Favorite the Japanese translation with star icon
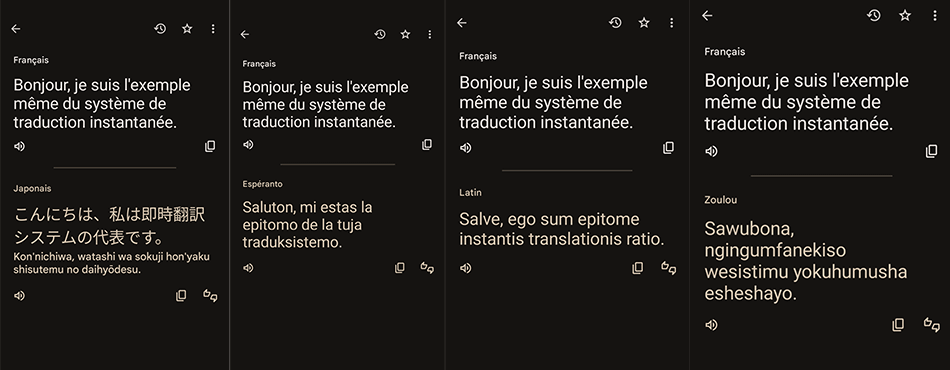Screen dimensions: 950x370 click(187, 28)
